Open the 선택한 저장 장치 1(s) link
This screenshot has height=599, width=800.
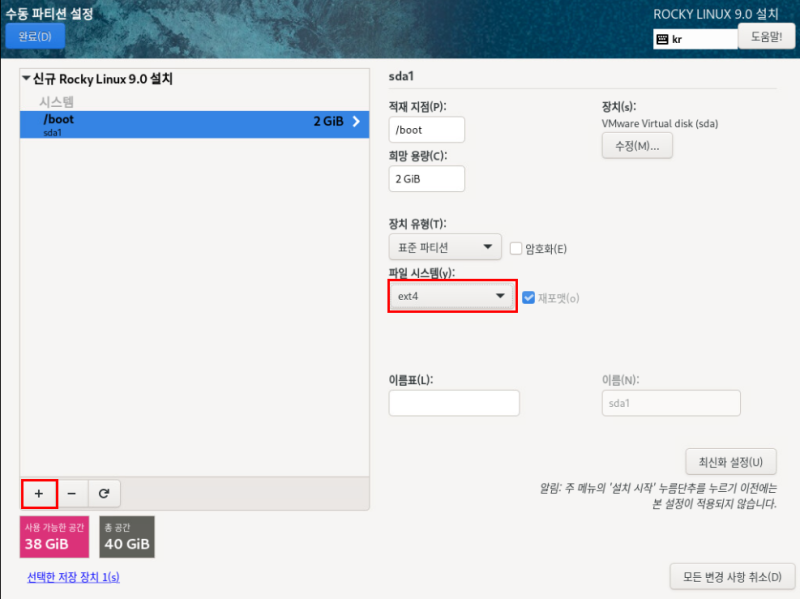point(73,577)
